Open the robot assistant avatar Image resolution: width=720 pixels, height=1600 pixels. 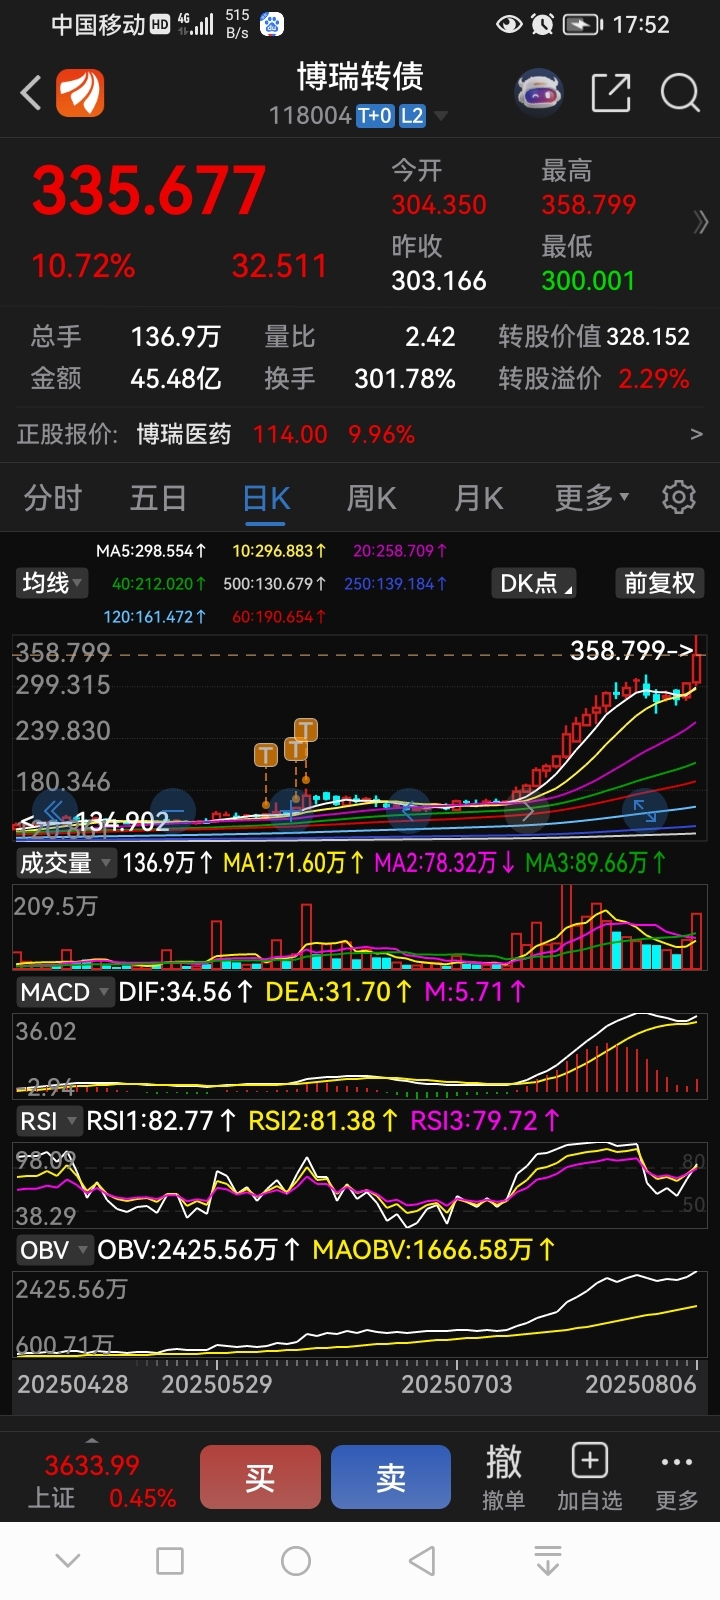[539, 94]
